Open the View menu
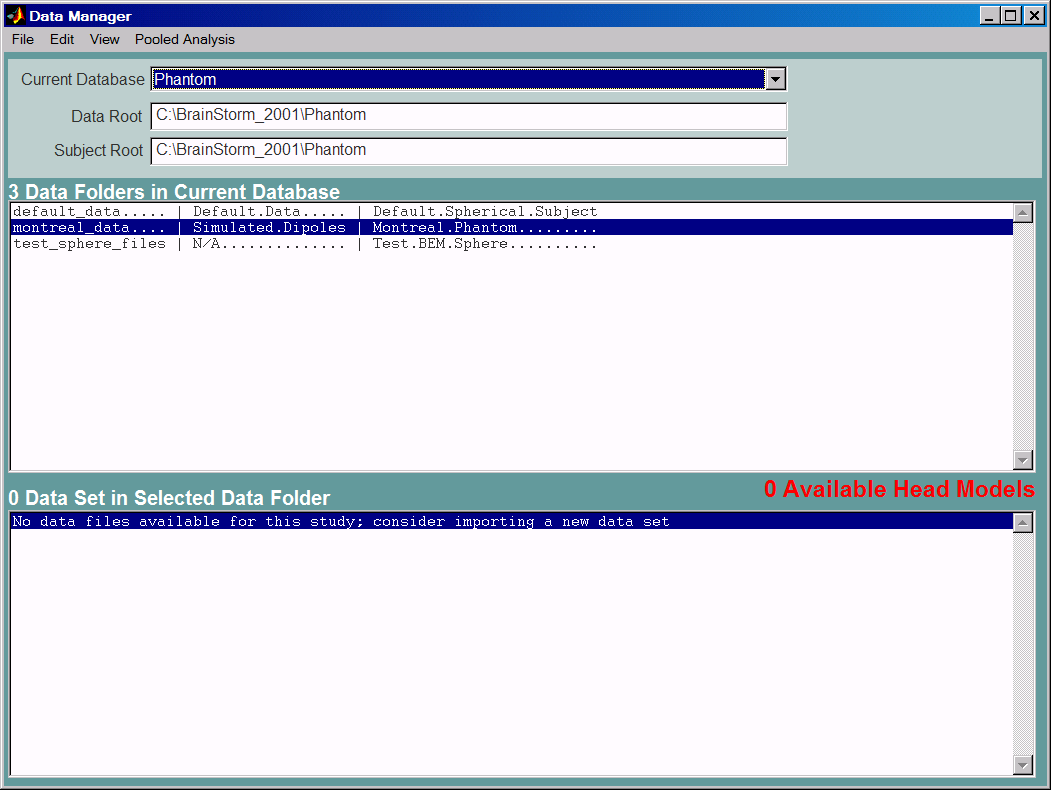The height and width of the screenshot is (790, 1051). (x=104, y=39)
